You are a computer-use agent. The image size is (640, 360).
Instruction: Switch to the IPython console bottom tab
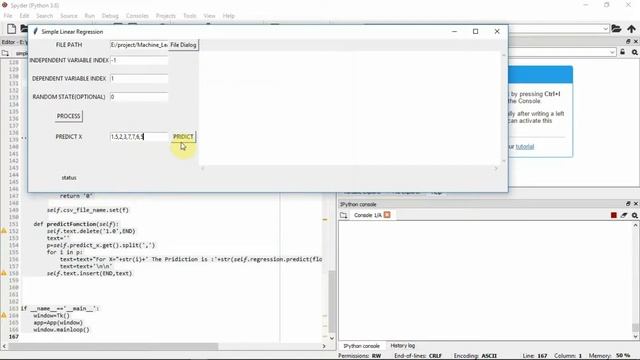coord(361,346)
